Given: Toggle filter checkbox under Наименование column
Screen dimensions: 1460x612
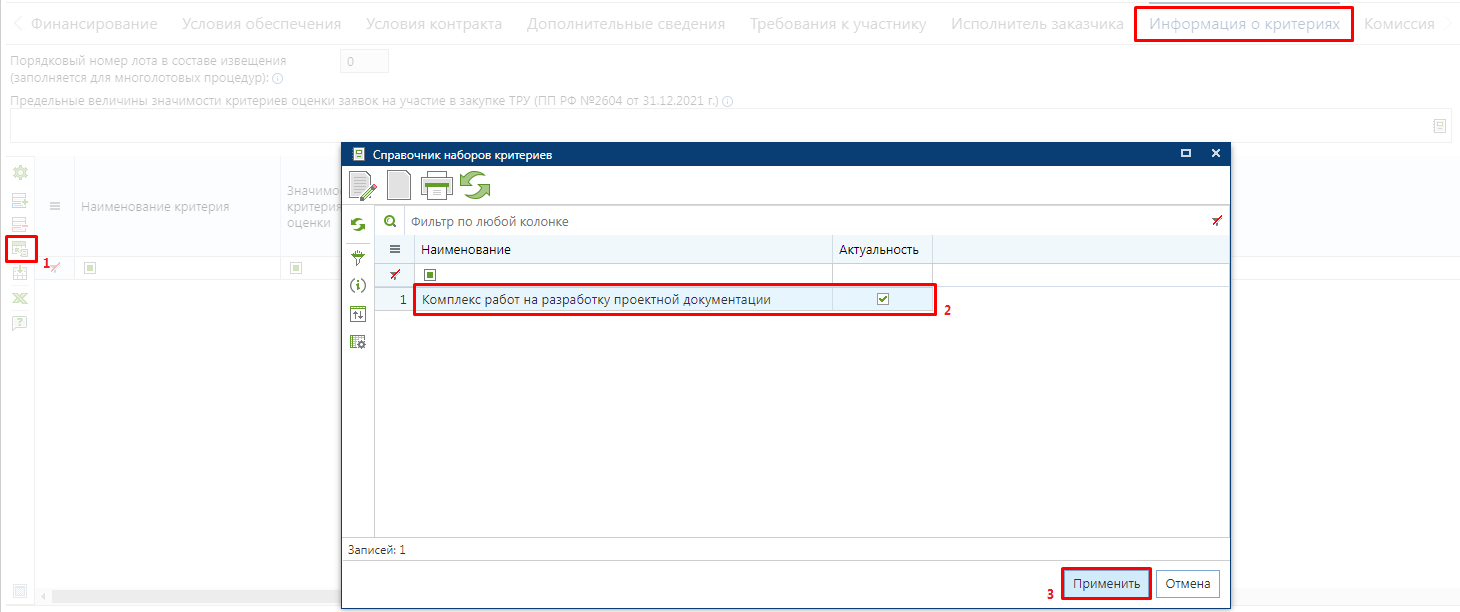Looking at the screenshot, I should [430, 274].
